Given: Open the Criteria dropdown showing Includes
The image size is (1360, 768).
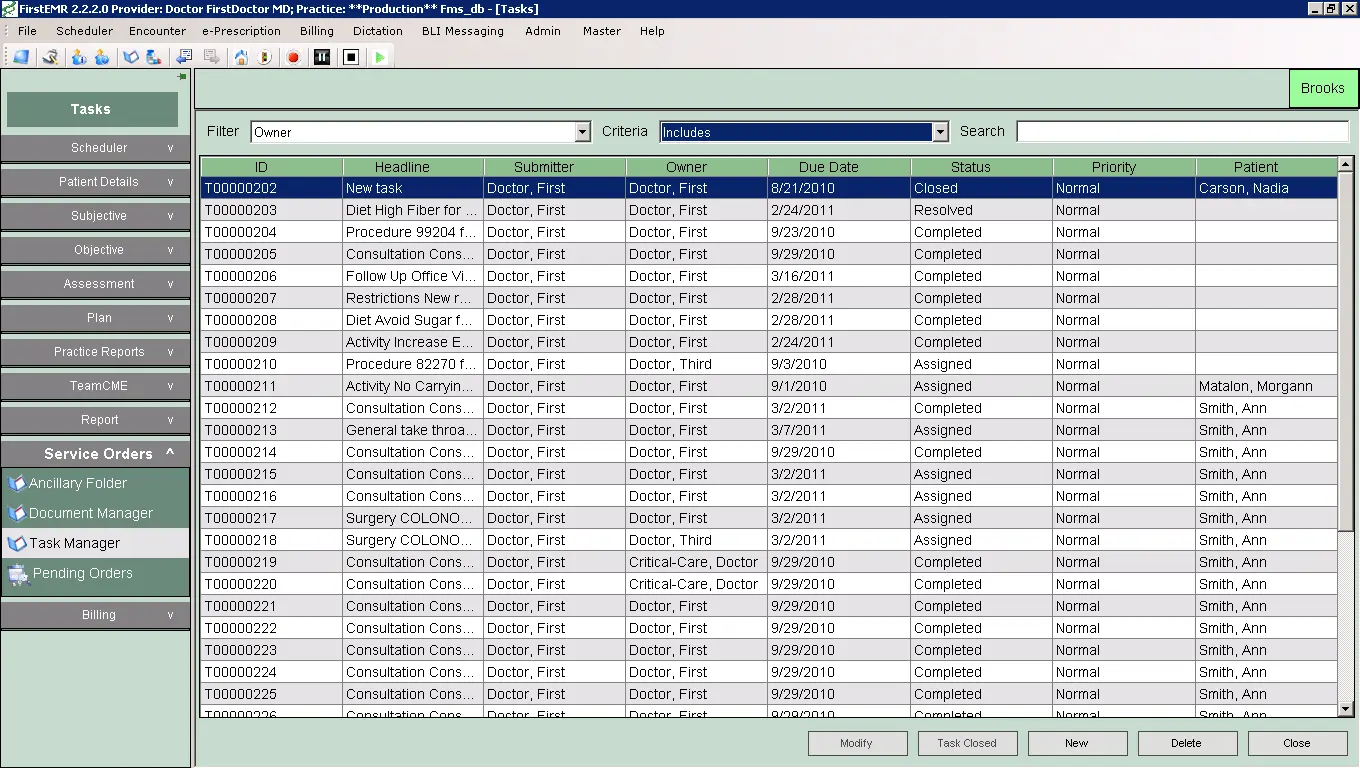Looking at the screenshot, I should (x=938, y=131).
